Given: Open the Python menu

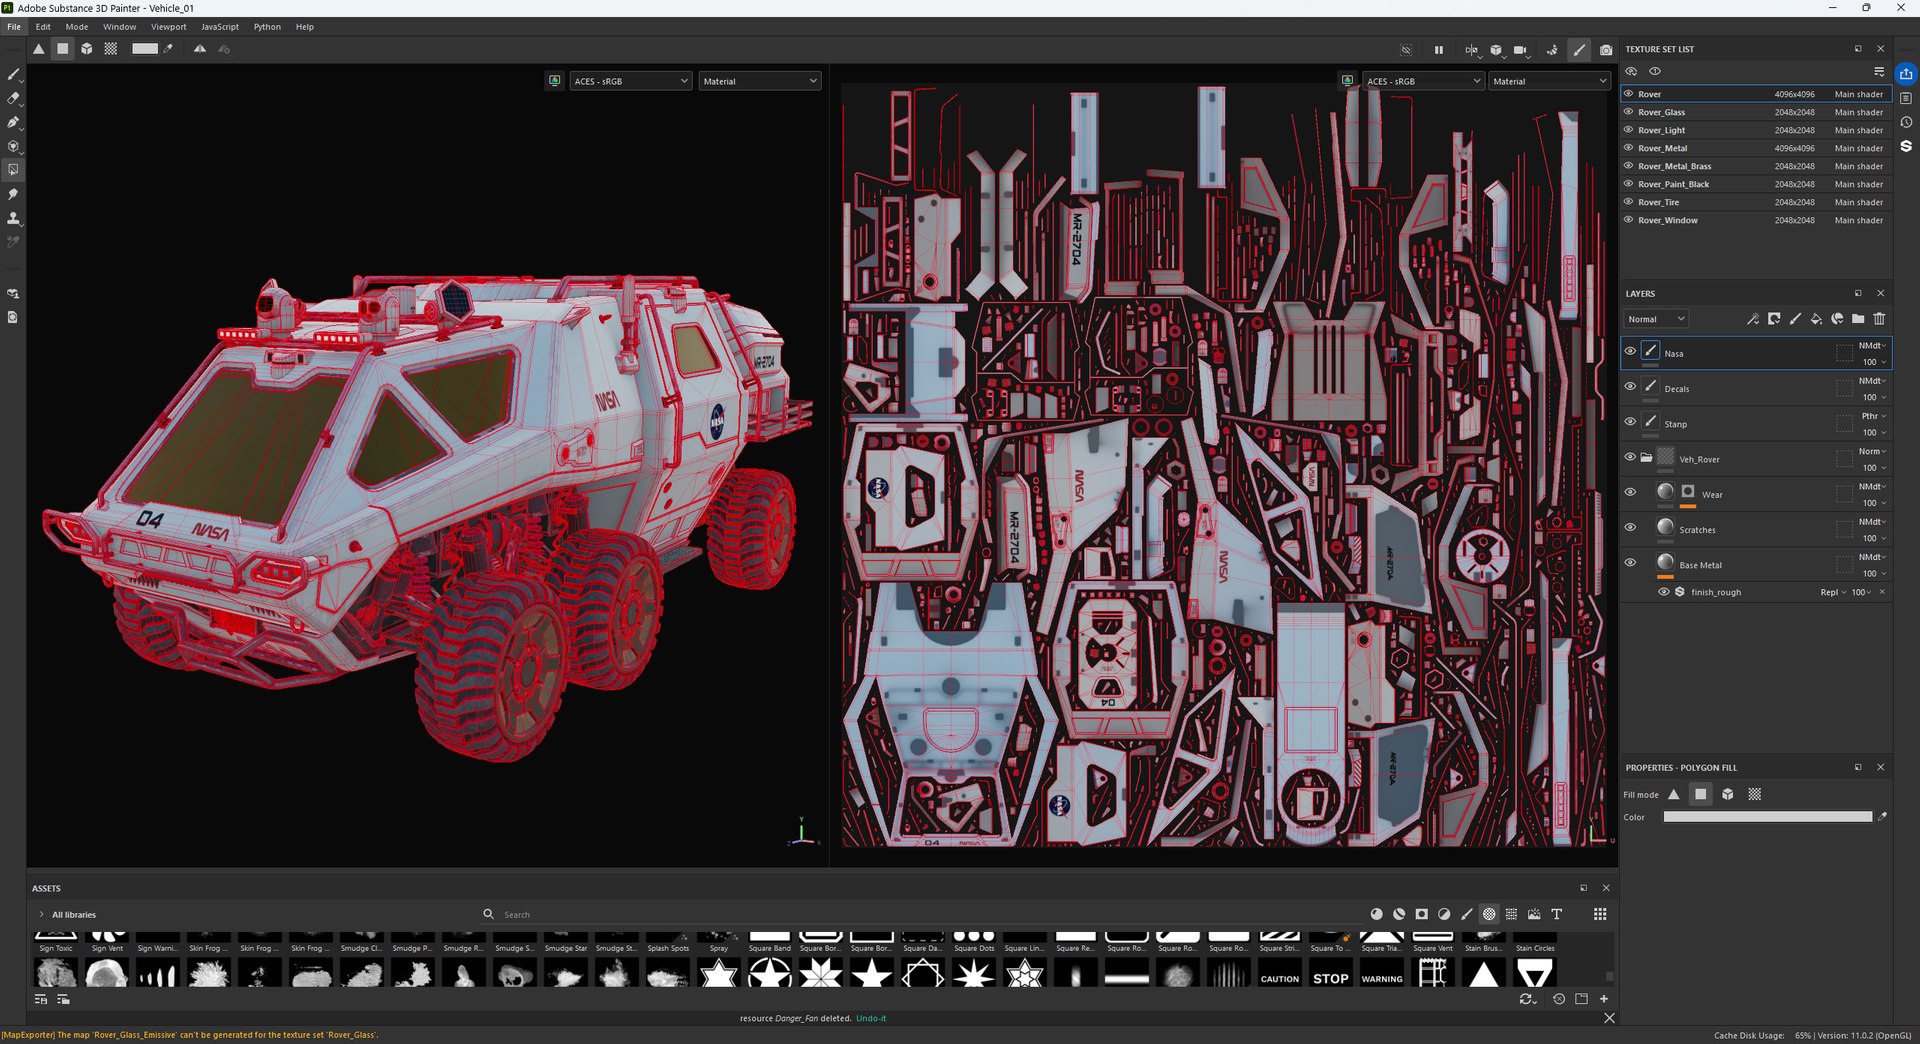Looking at the screenshot, I should pos(267,27).
